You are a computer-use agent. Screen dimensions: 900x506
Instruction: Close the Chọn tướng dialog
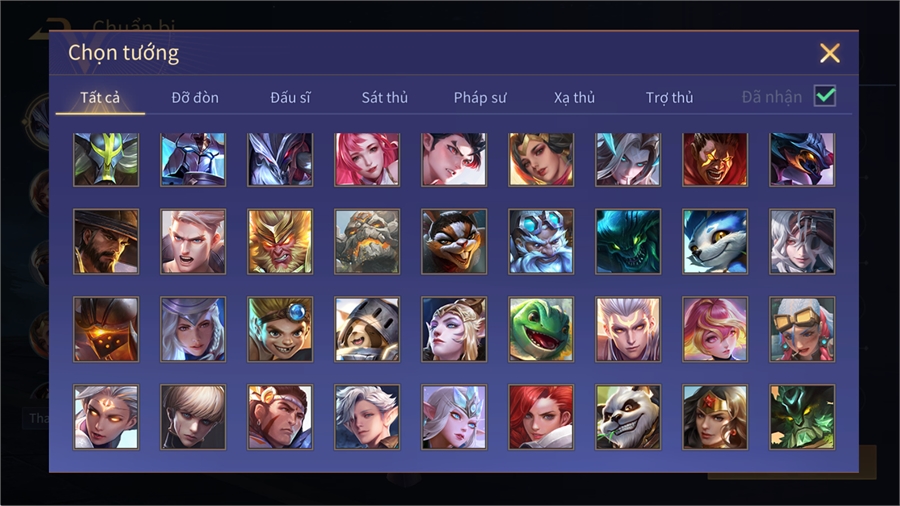click(830, 53)
